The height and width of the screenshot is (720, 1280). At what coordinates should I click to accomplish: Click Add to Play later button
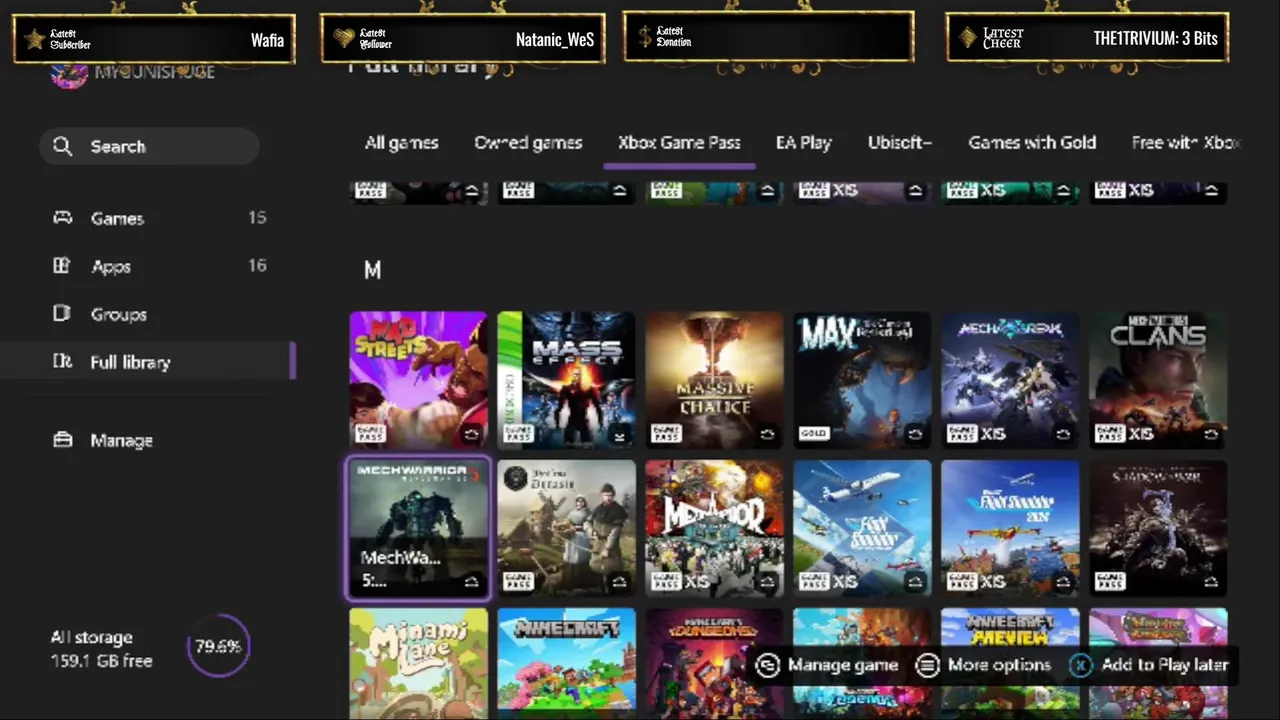[1150, 665]
